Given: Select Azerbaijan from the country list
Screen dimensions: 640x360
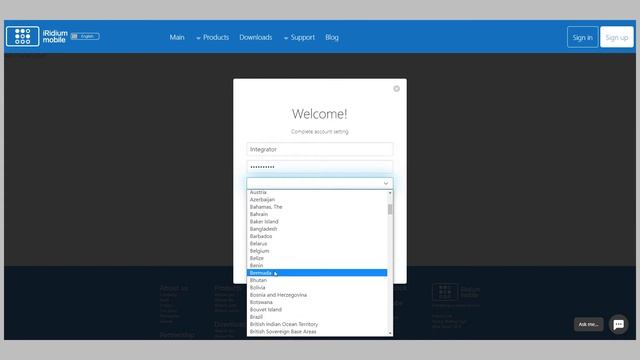Looking at the screenshot, I should (317, 199).
